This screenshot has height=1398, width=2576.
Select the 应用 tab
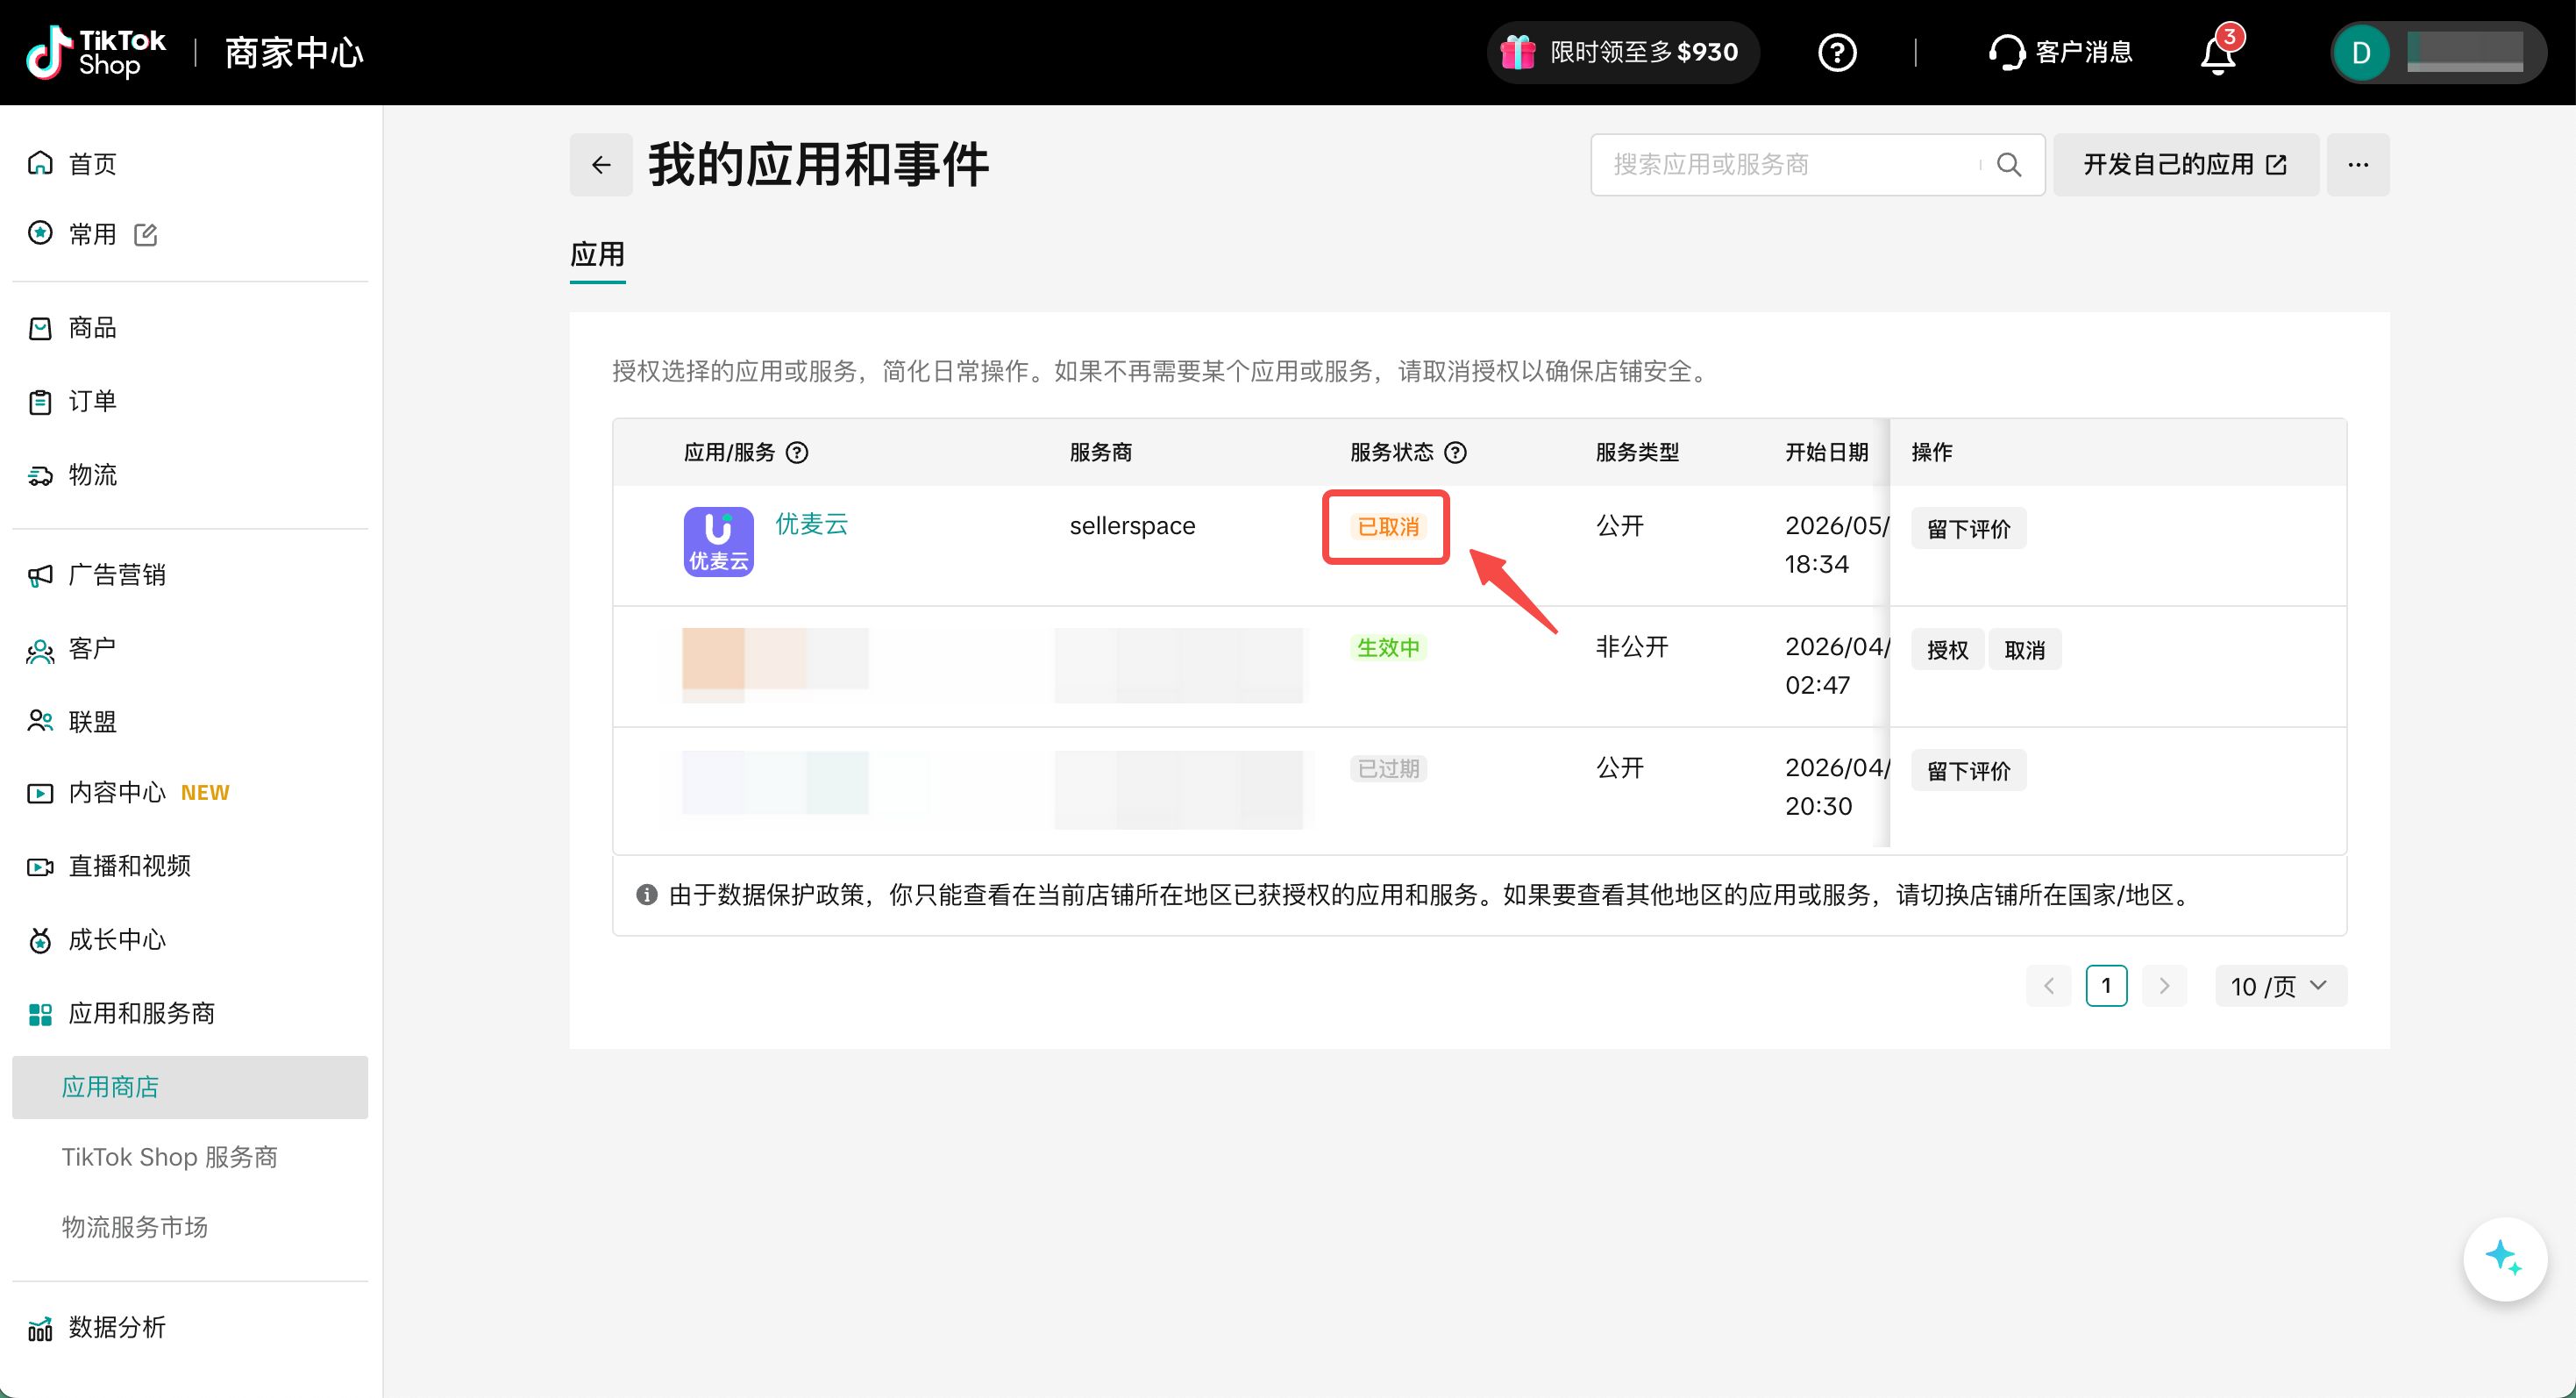click(597, 255)
